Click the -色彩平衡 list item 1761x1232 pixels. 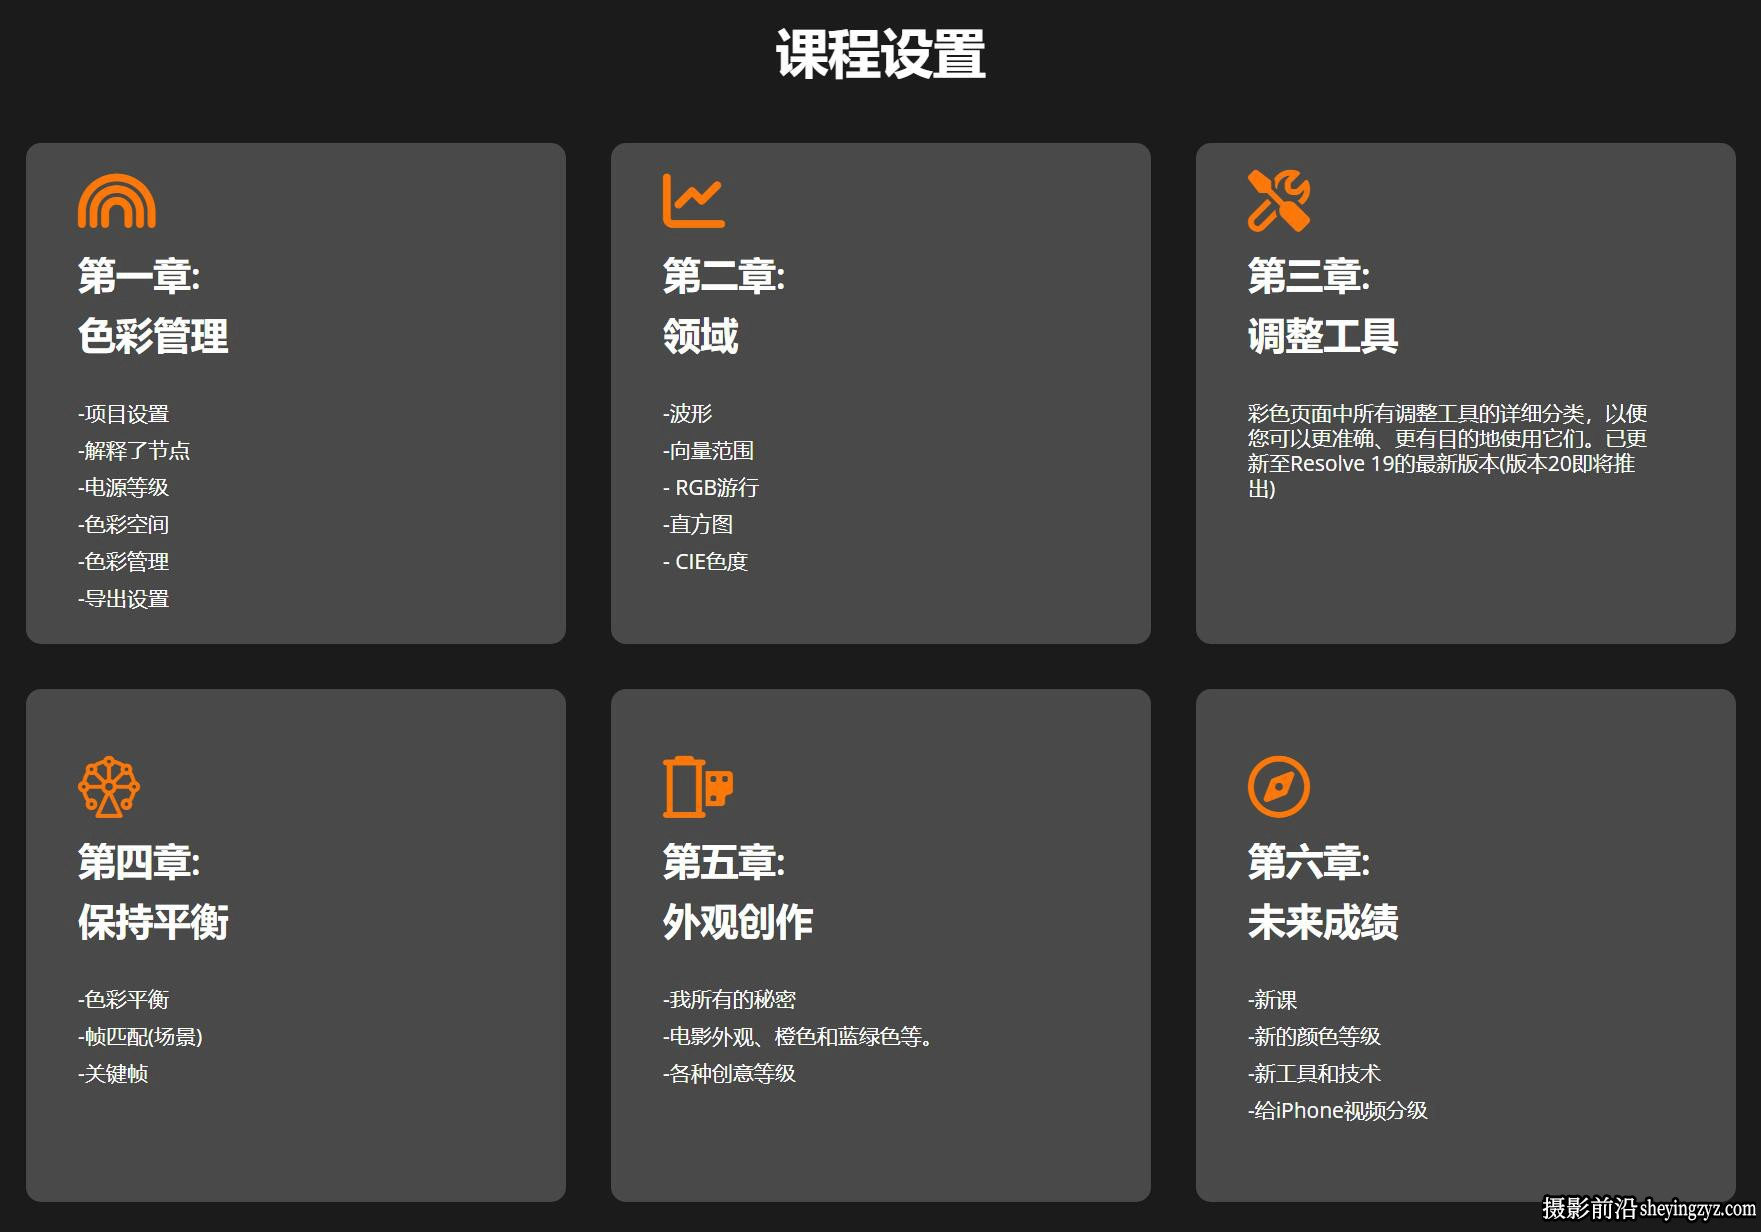click(x=124, y=1000)
